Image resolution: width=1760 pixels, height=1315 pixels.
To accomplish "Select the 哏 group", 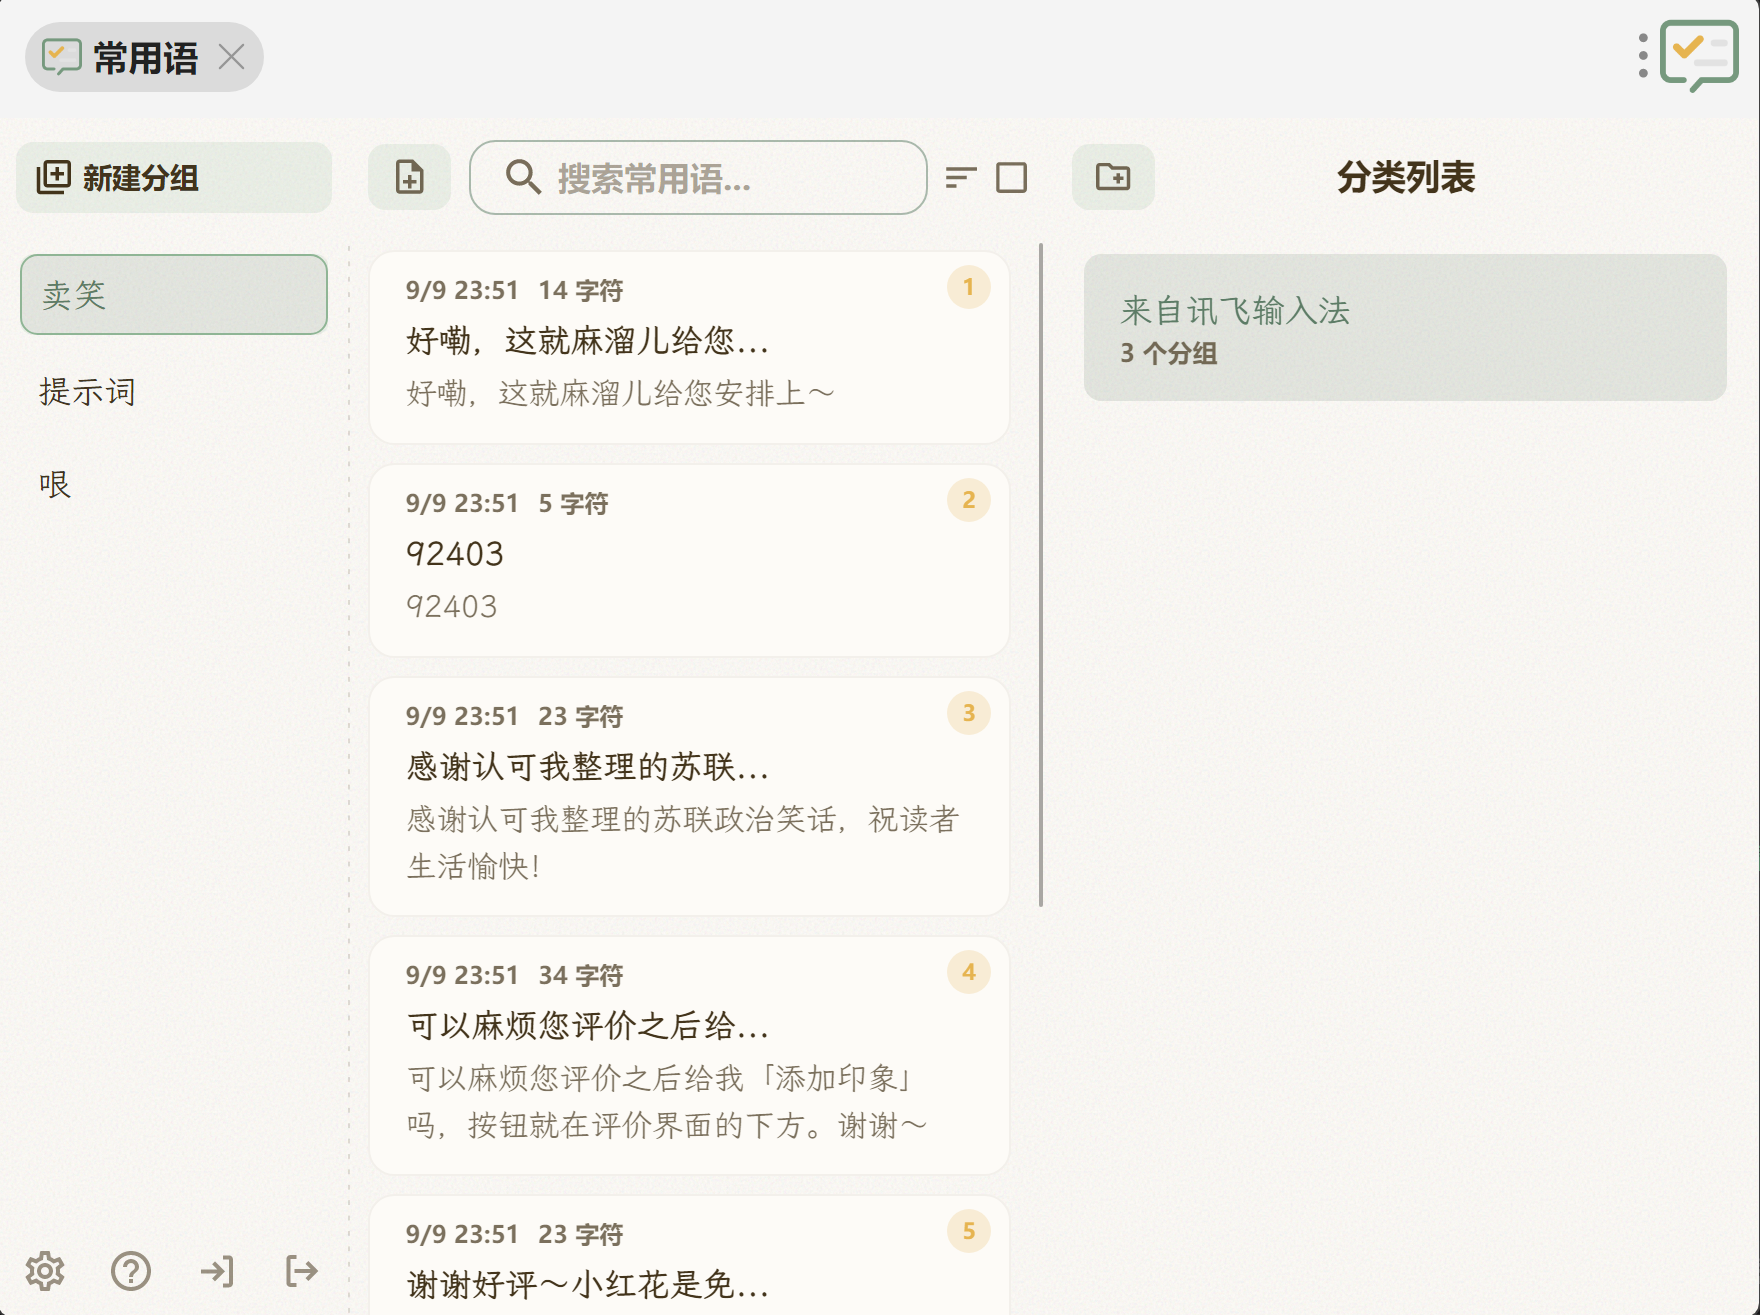I will tap(174, 484).
